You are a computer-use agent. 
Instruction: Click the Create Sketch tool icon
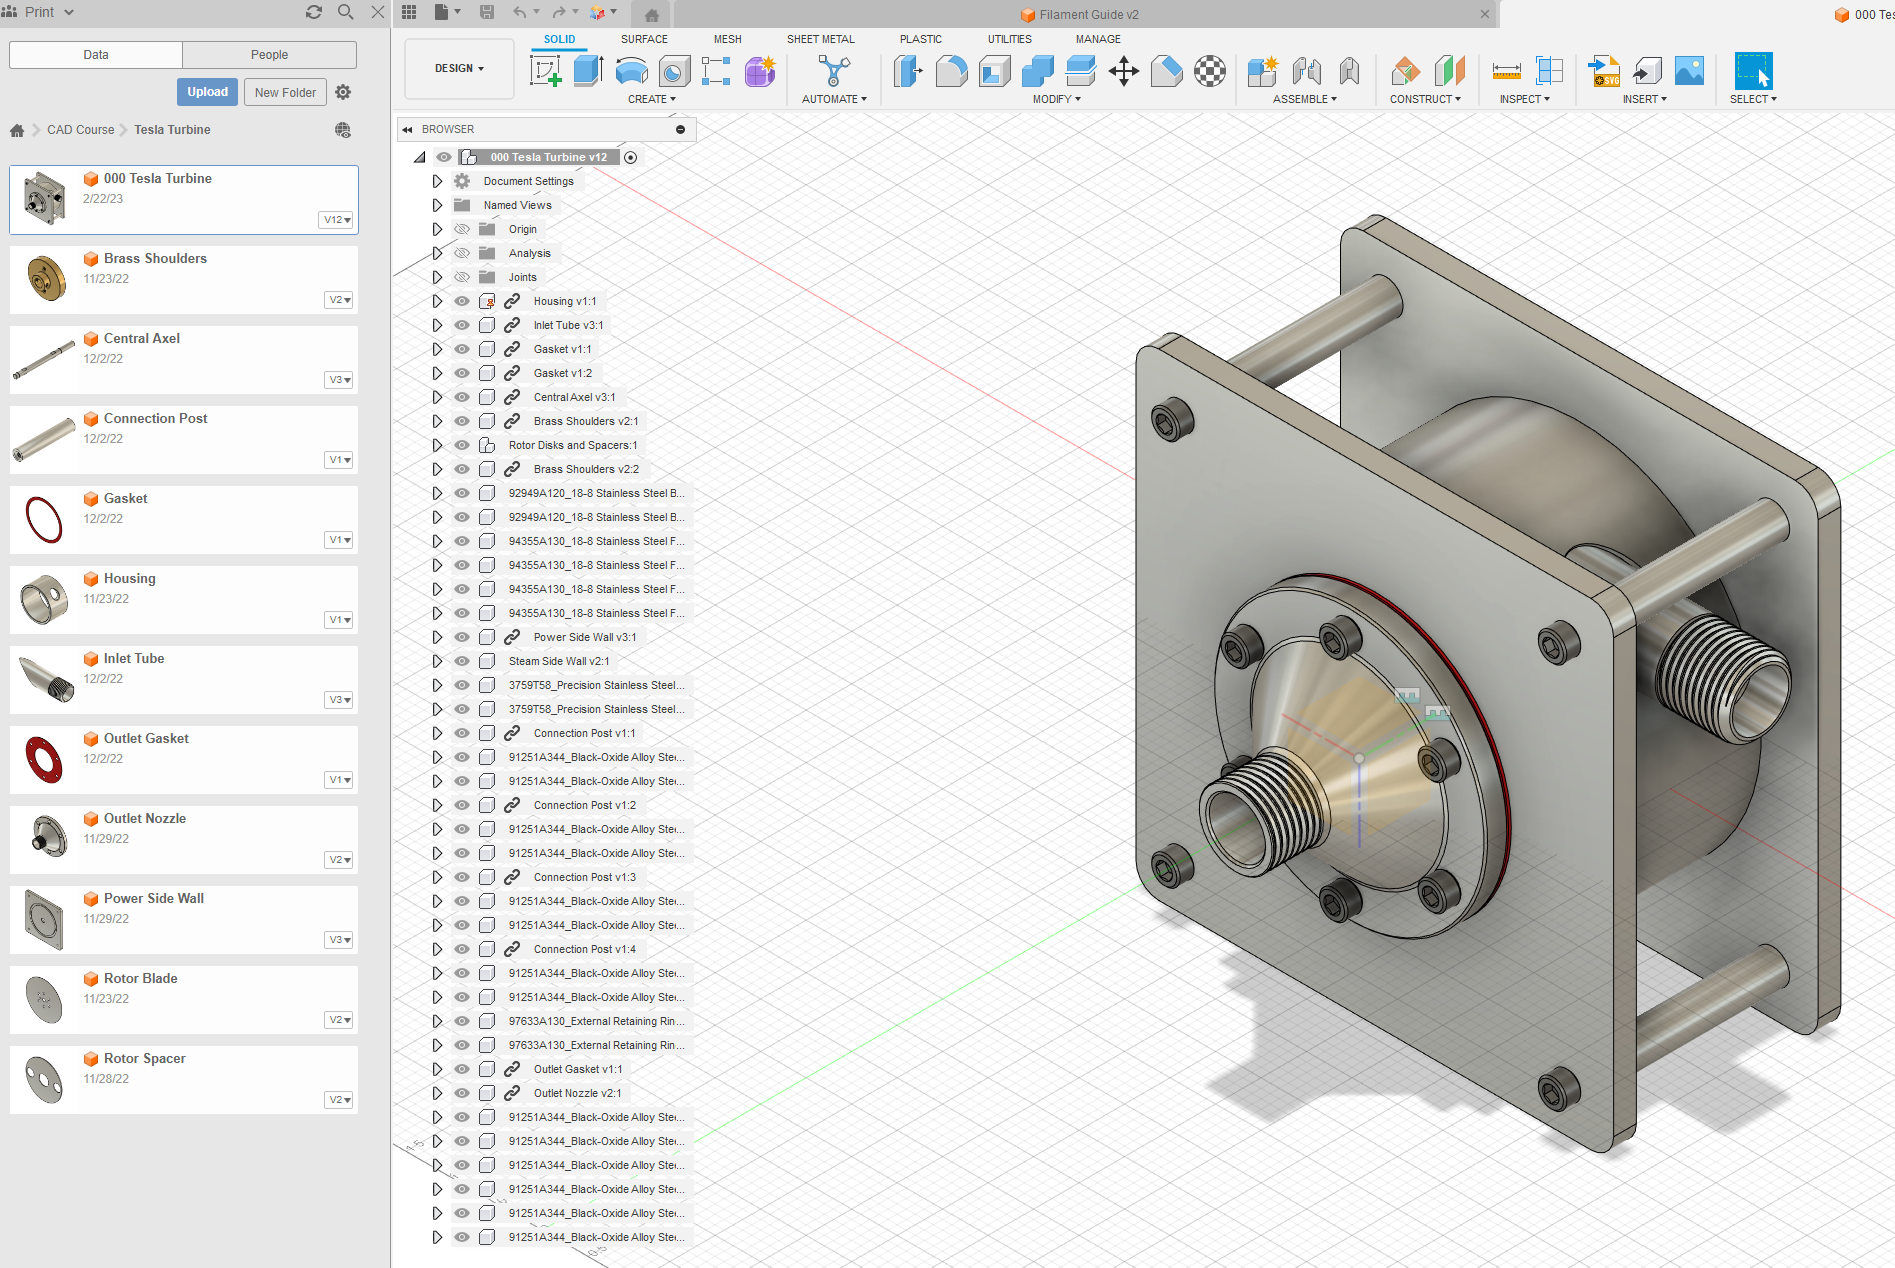click(545, 71)
